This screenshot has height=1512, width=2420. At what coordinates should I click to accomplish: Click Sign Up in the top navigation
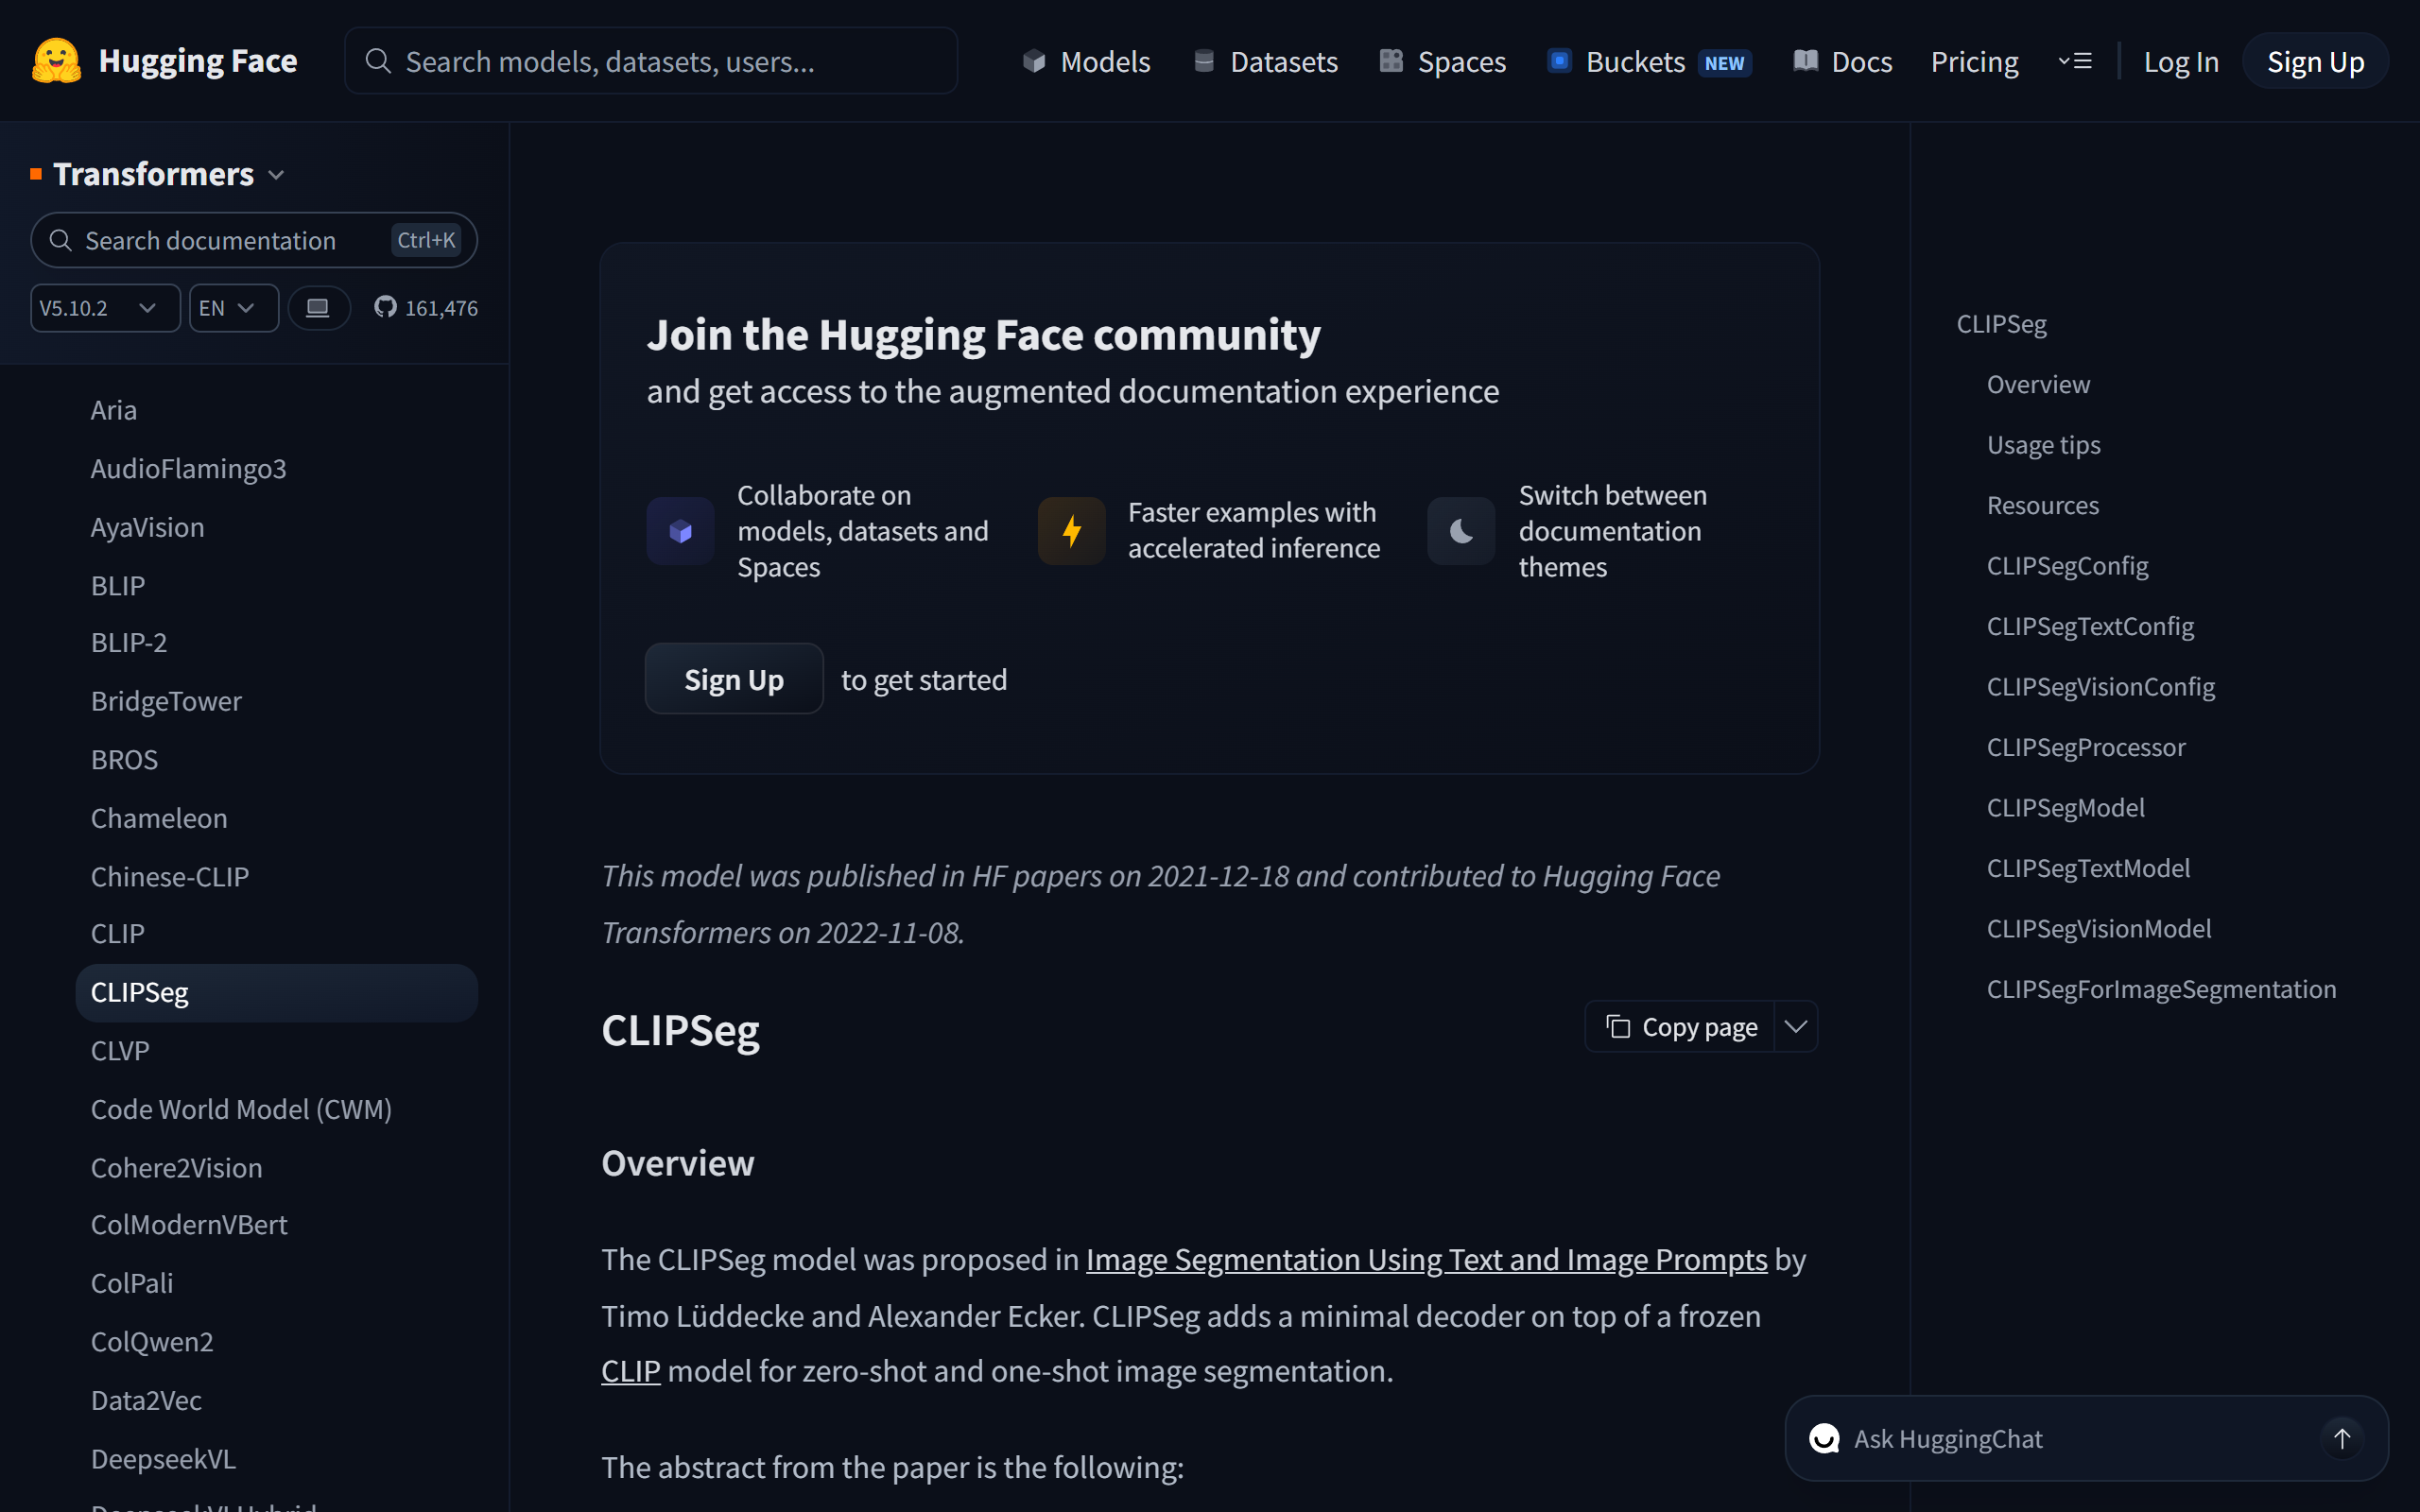(x=2315, y=62)
